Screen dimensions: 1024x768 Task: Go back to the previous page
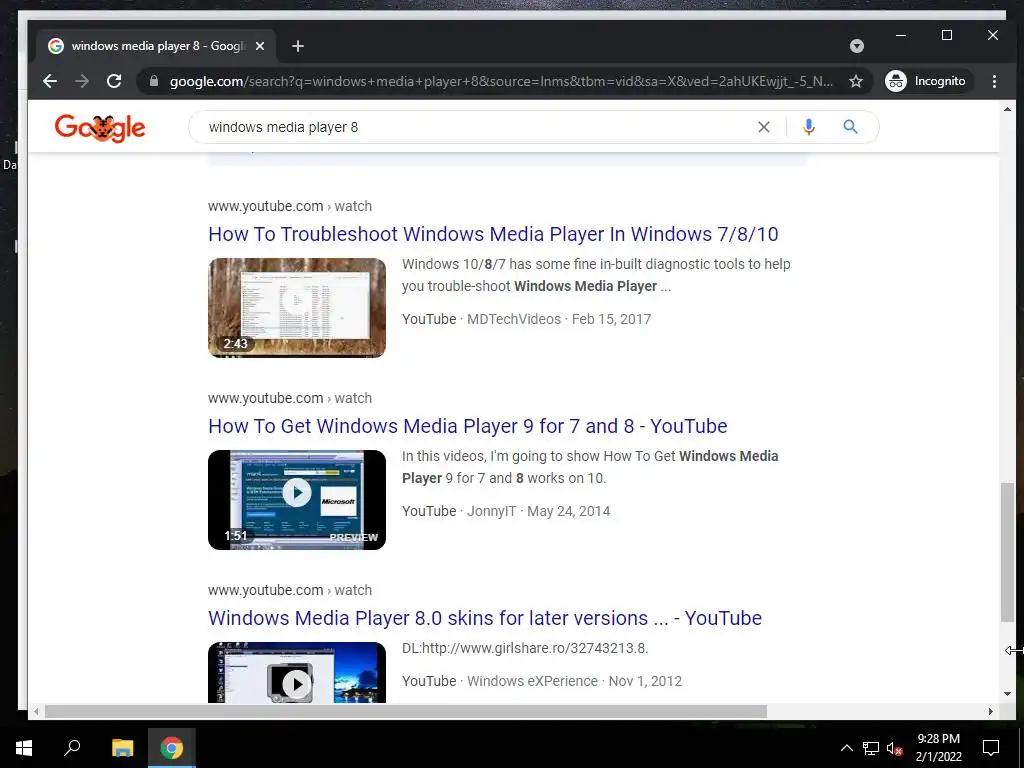[50, 81]
